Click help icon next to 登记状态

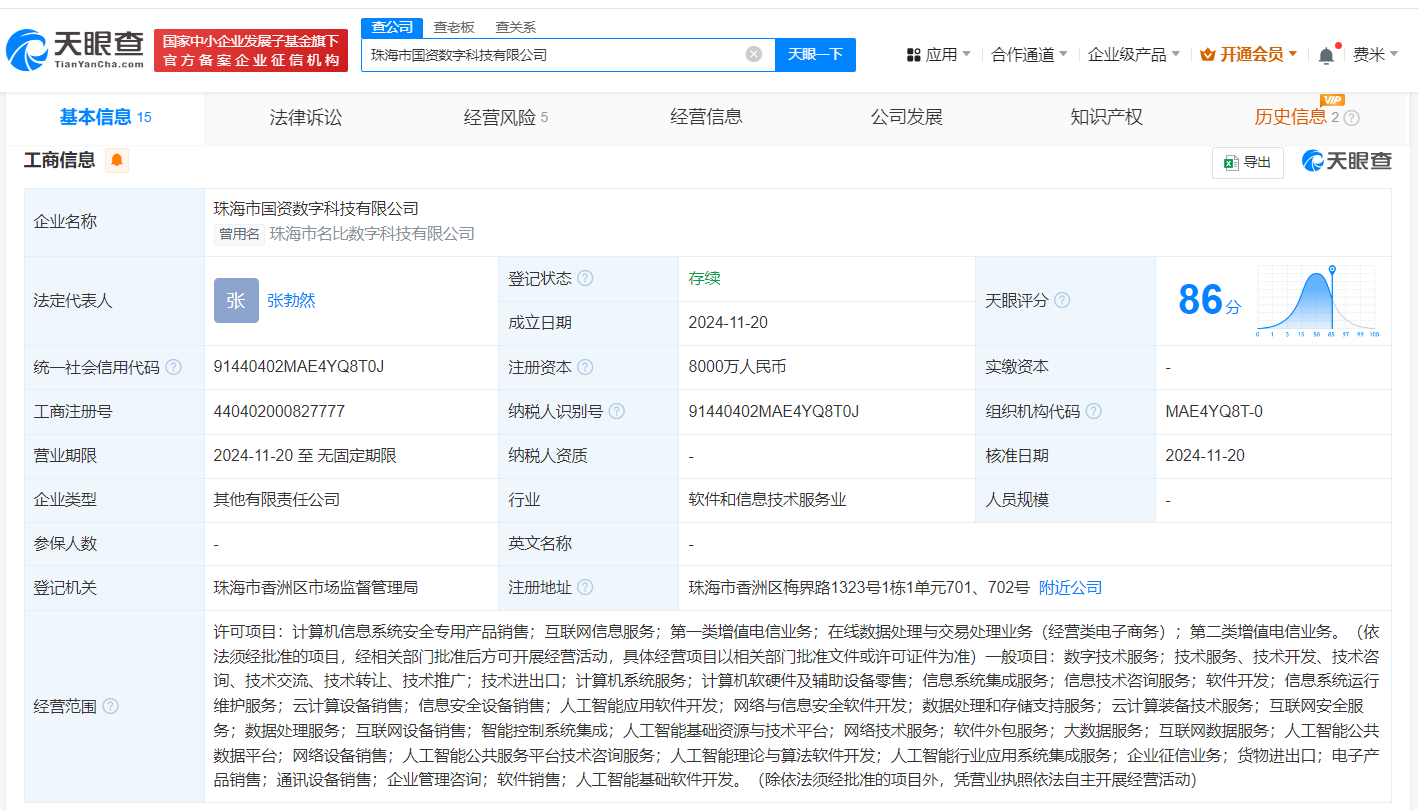[585, 278]
